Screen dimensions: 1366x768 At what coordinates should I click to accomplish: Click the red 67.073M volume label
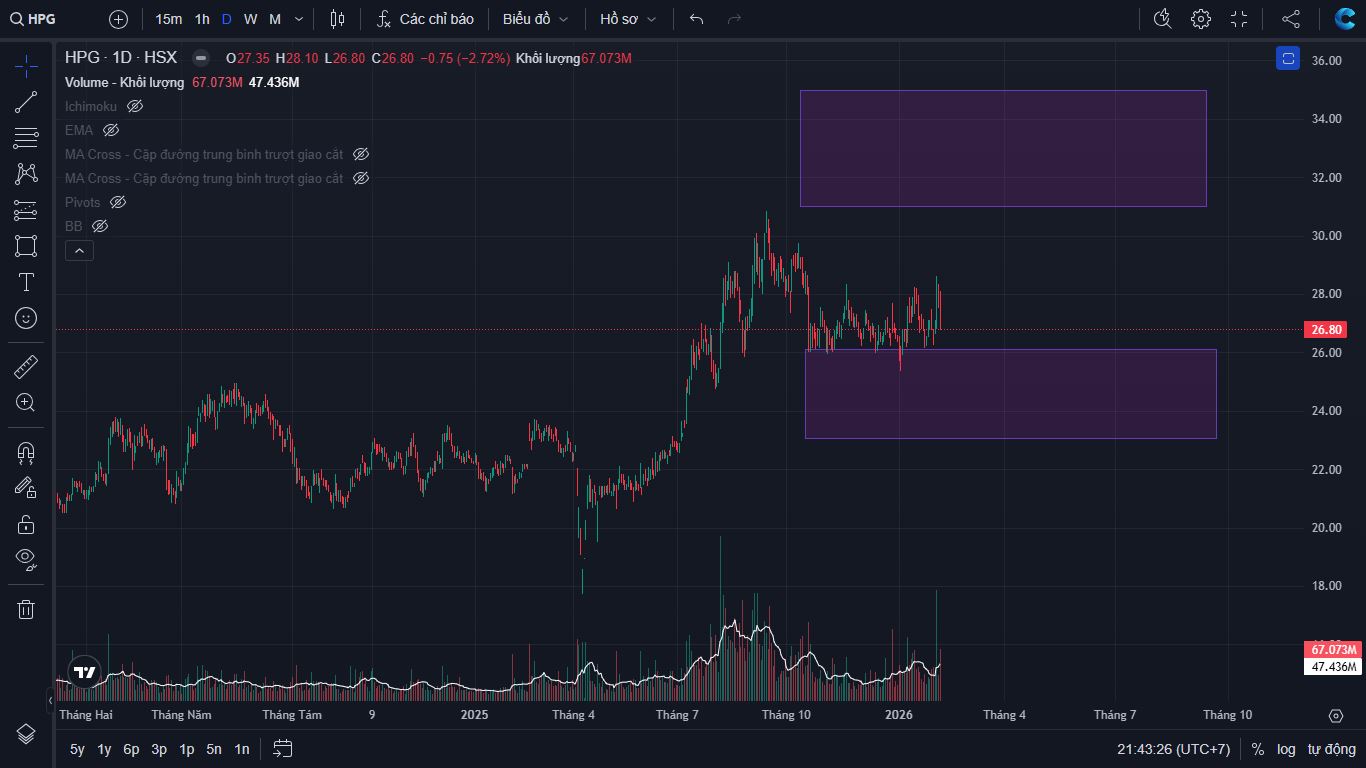tap(1333, 650)
